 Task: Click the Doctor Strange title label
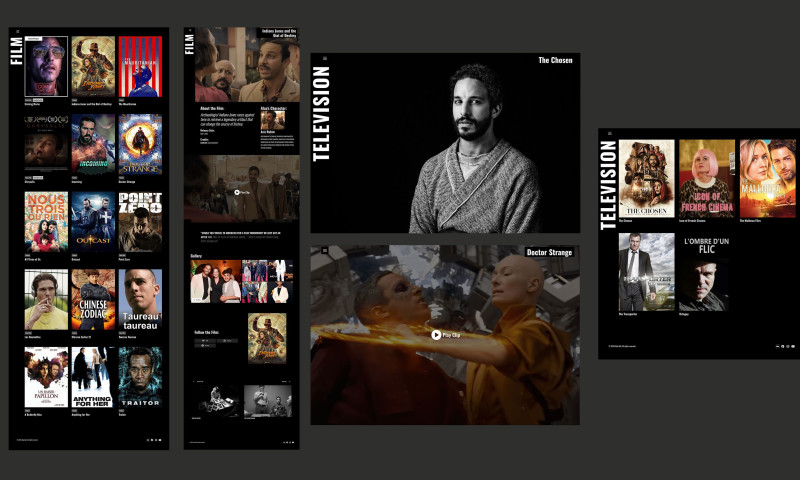[549, 252]
